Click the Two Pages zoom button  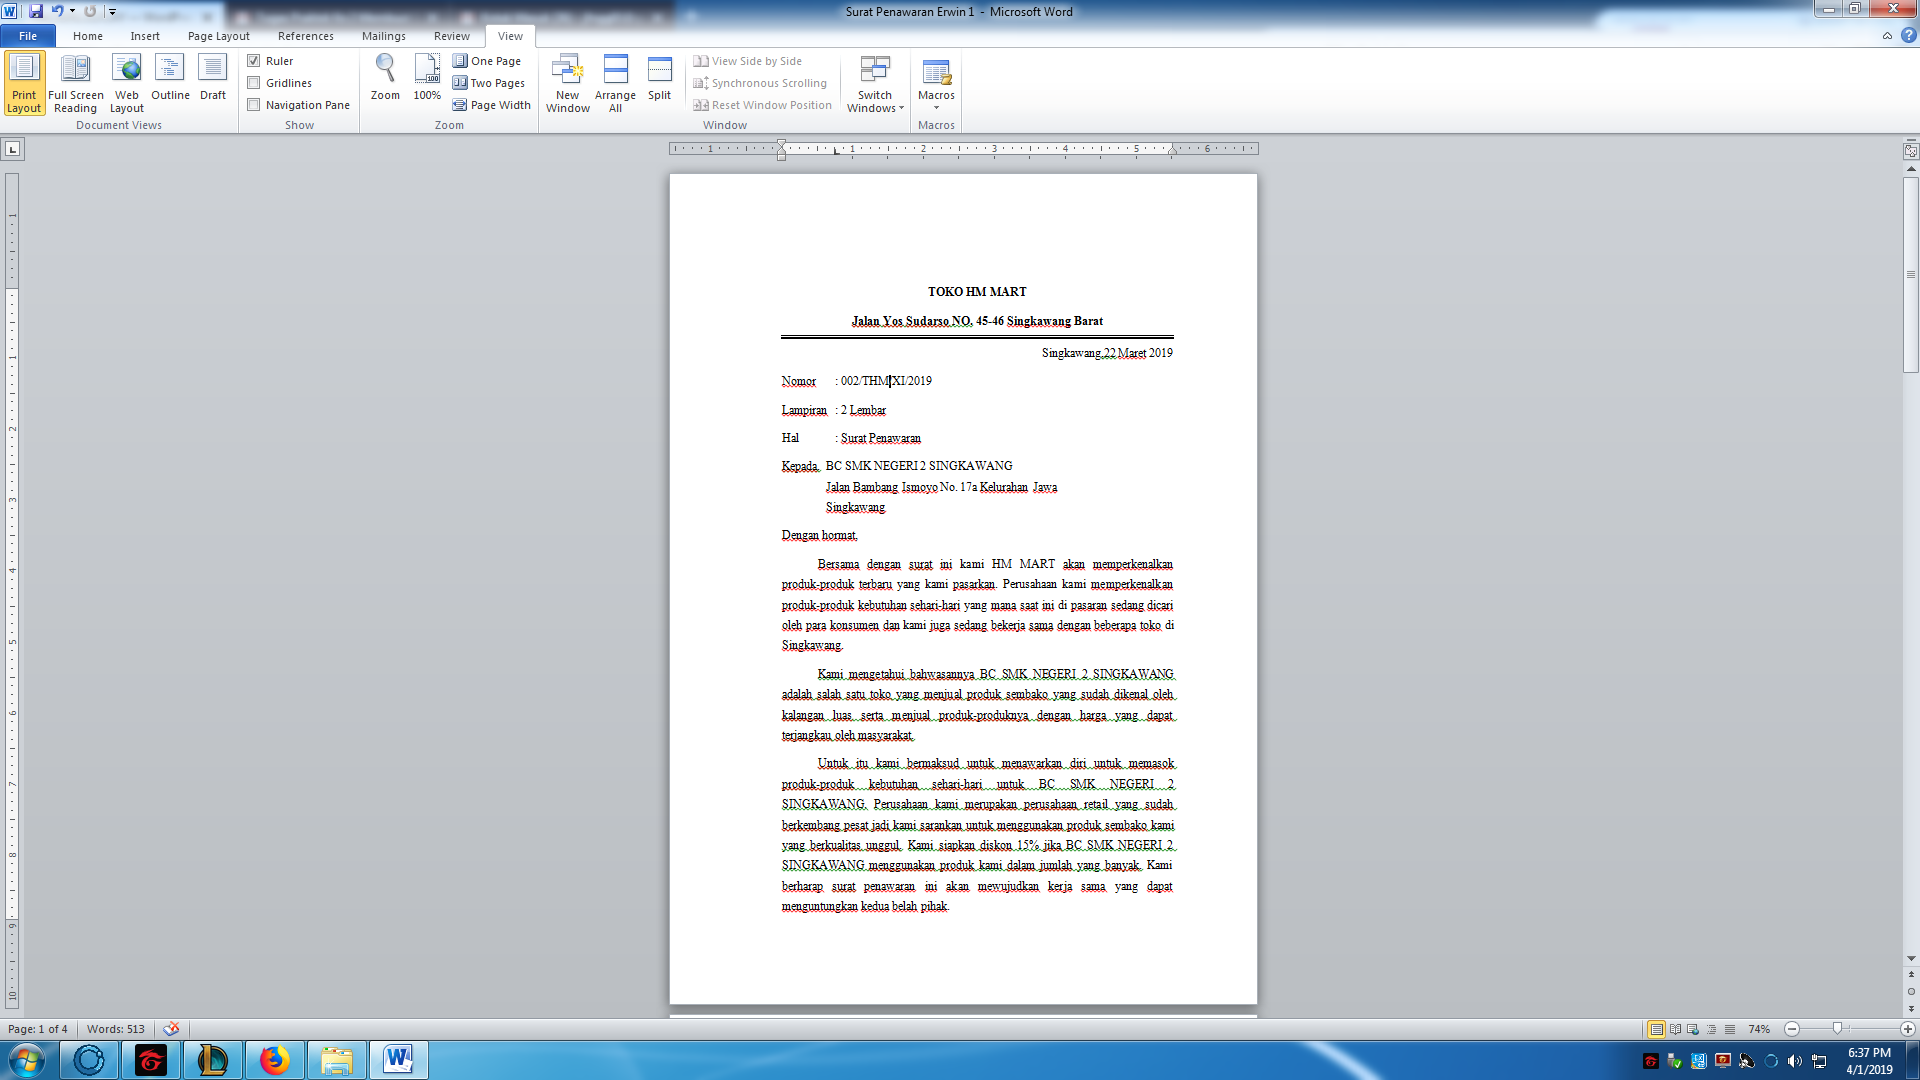click(489, 83)
